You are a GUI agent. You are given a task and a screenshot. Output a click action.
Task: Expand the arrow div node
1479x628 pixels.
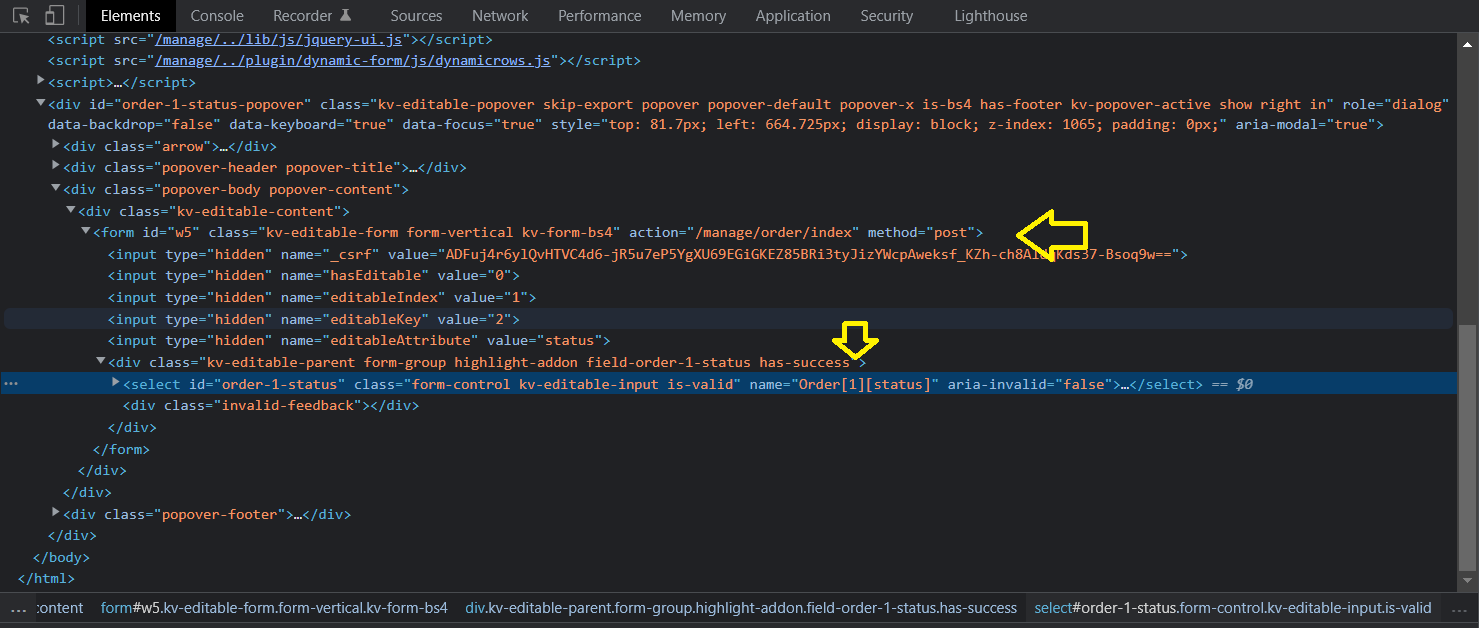(x=56, y=146)
